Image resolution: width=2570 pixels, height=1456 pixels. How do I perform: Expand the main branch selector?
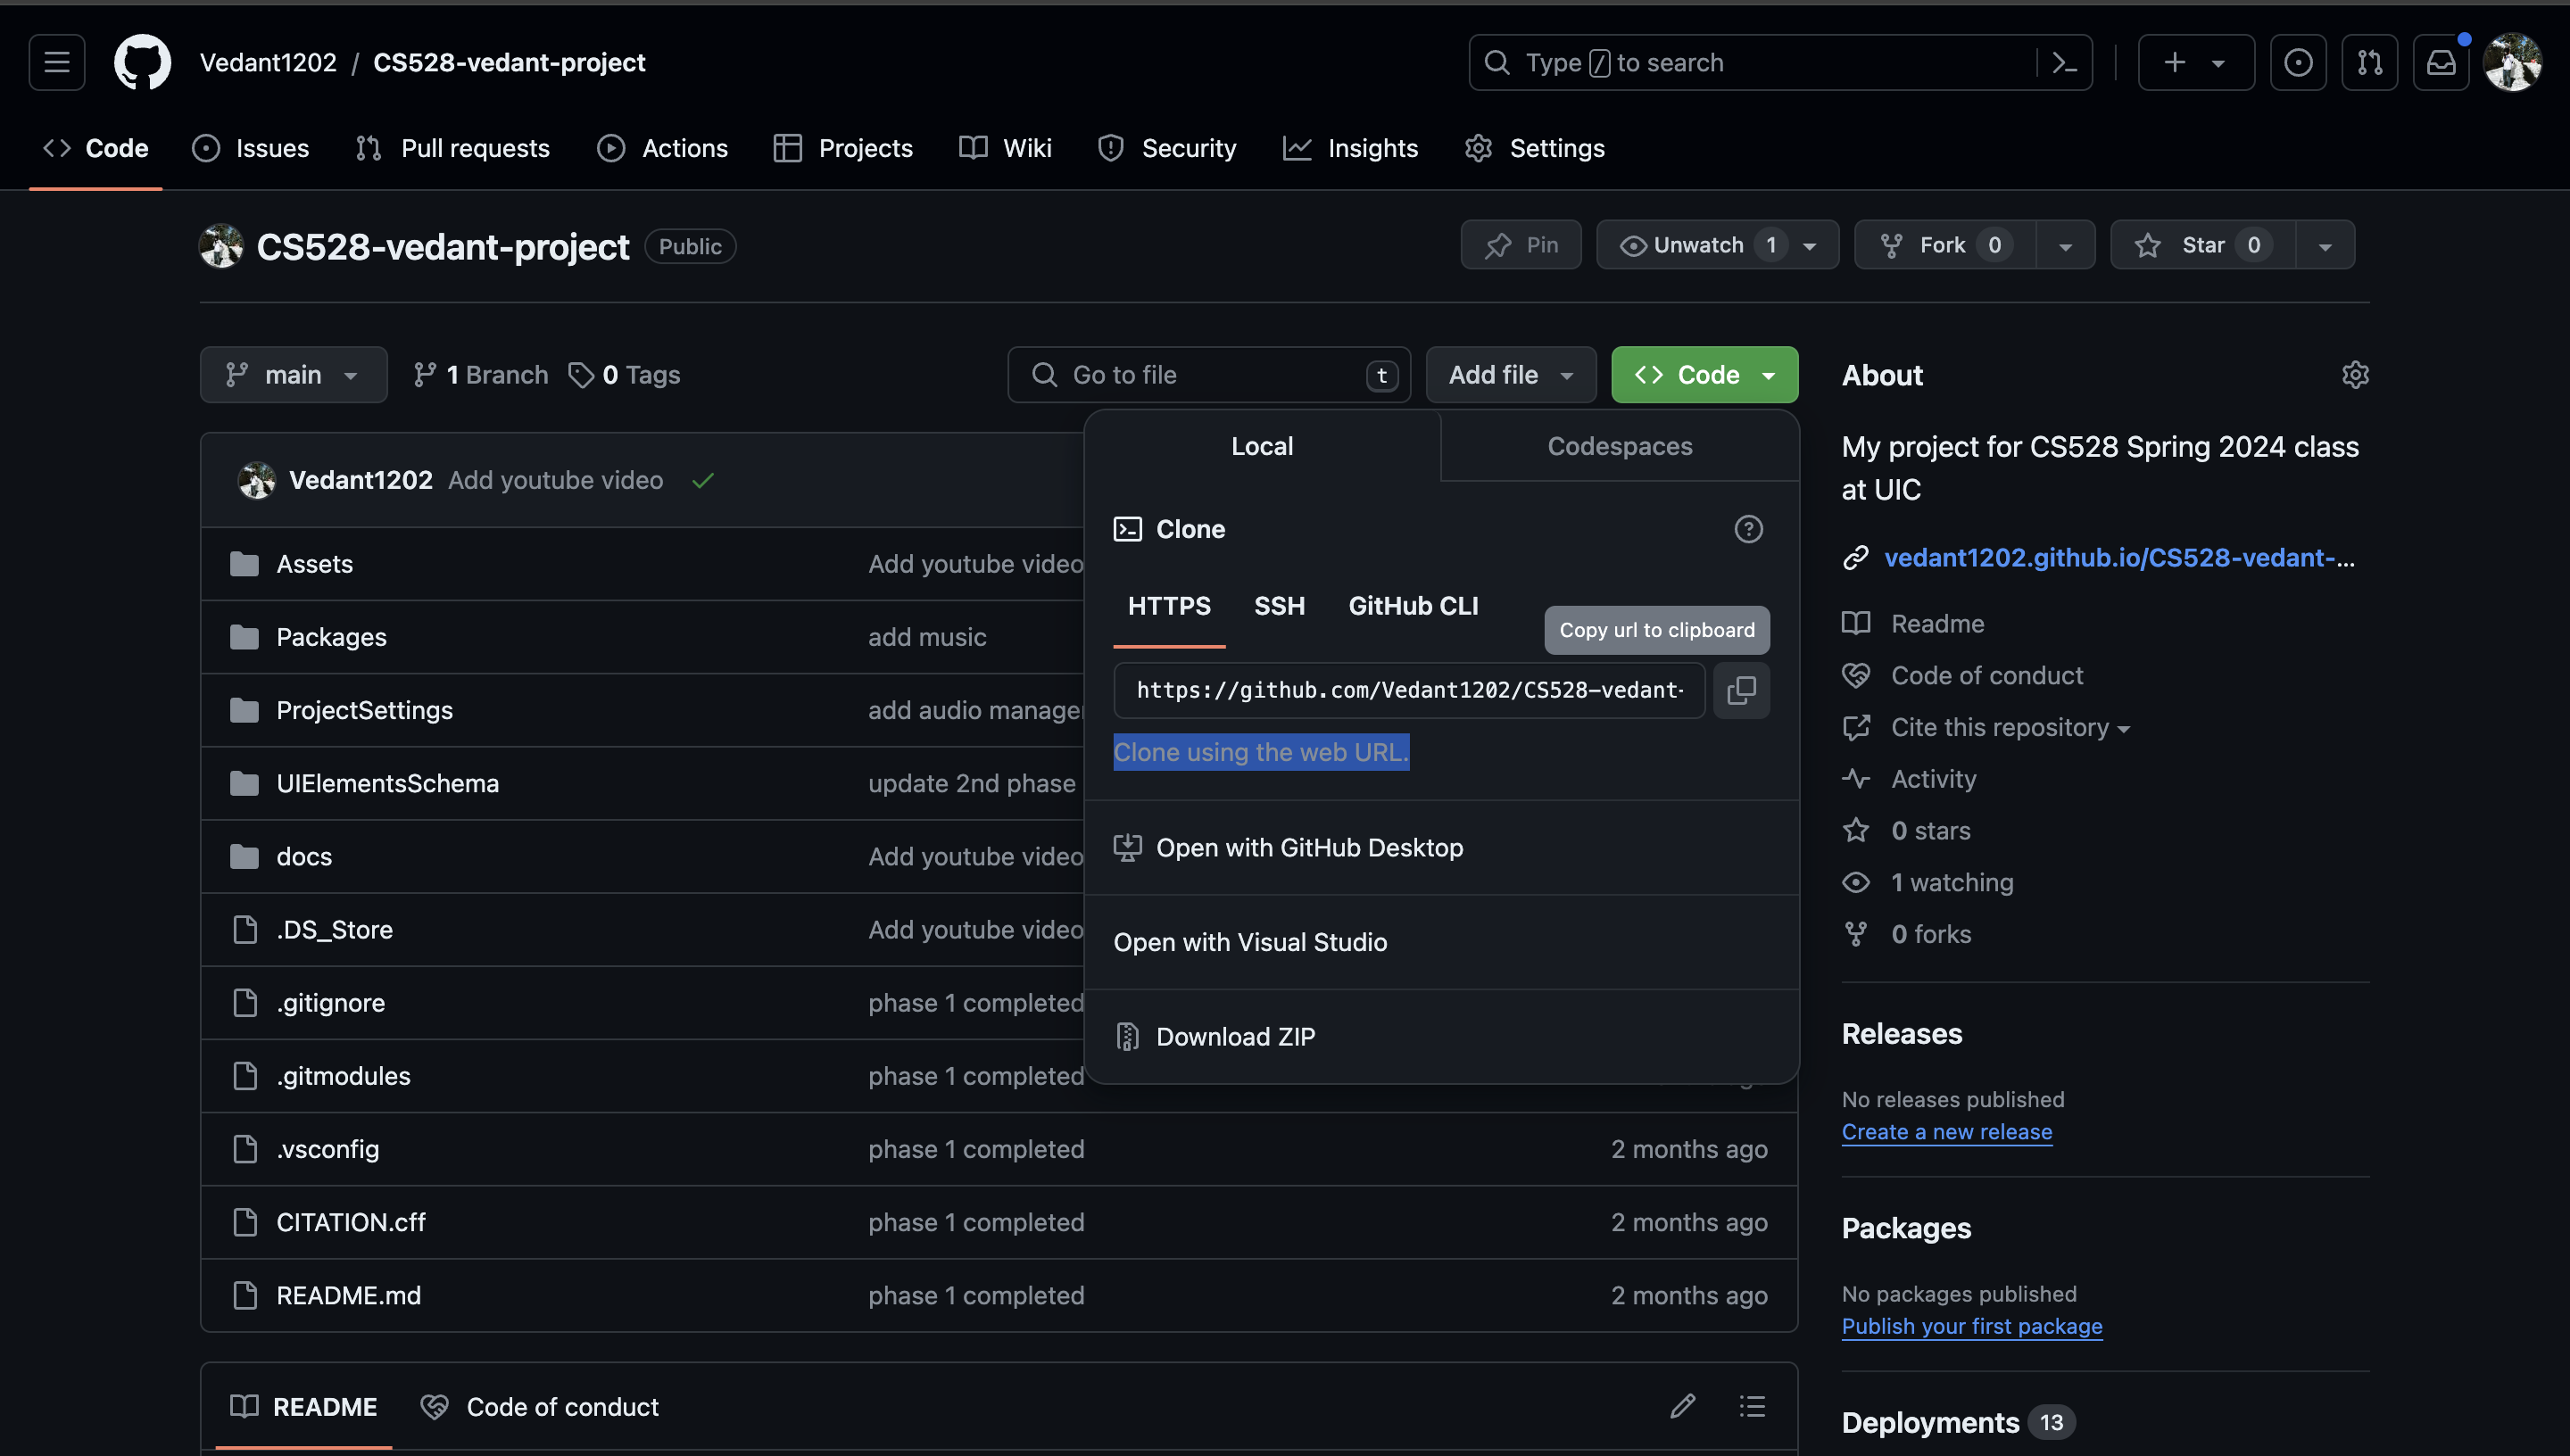tap(293, 375)
